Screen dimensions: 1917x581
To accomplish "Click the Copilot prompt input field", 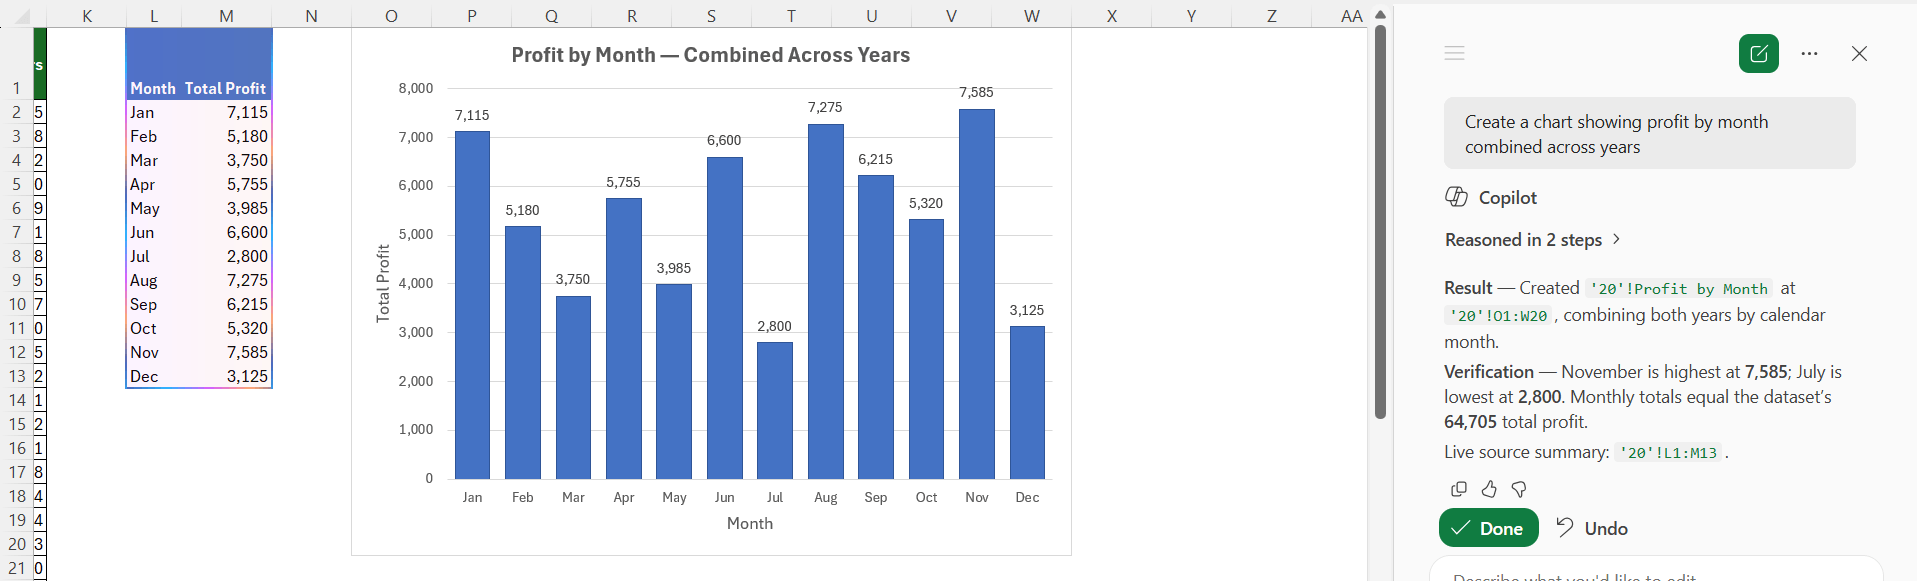I will (x=1655, y=574).
